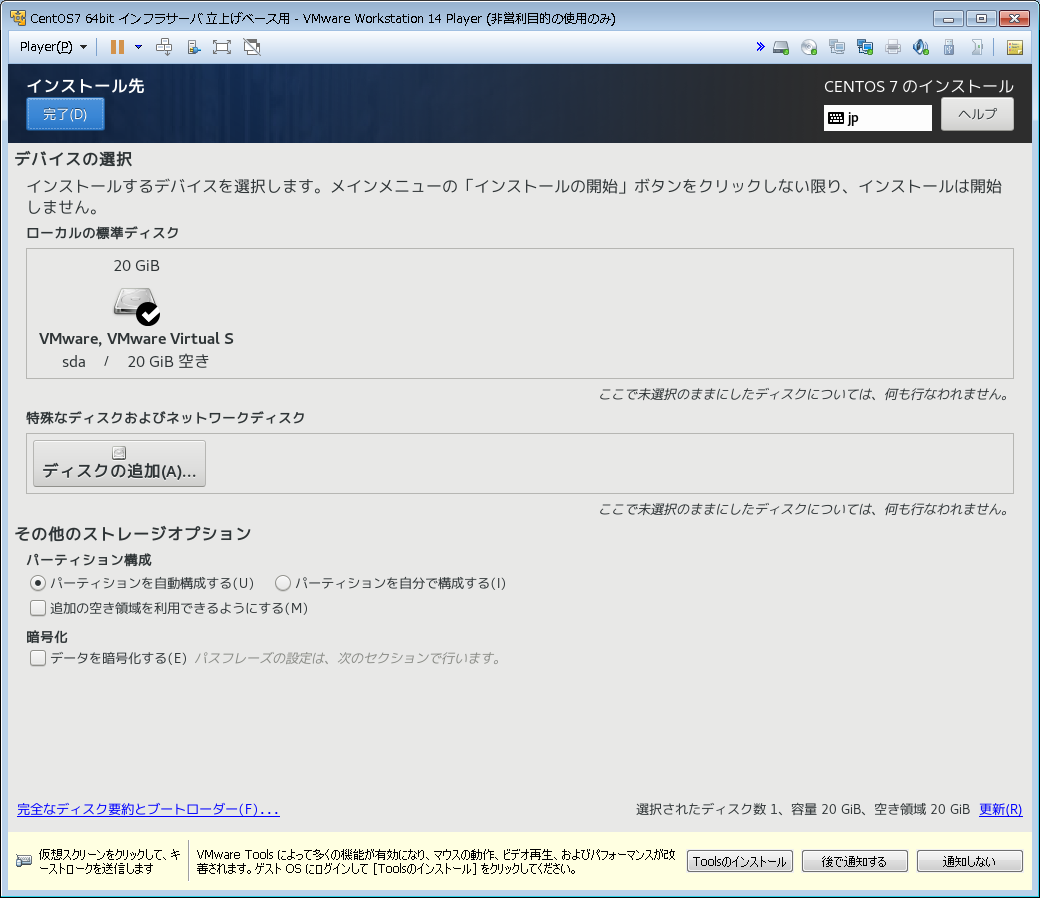Open the power options dropdown arrow beside pause

coord(138,47)
